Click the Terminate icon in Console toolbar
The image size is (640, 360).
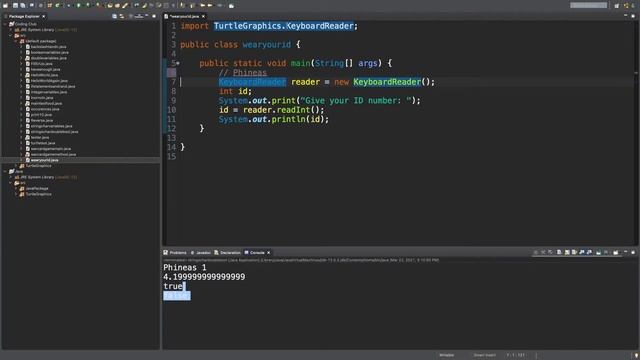[x=536, y=252]
